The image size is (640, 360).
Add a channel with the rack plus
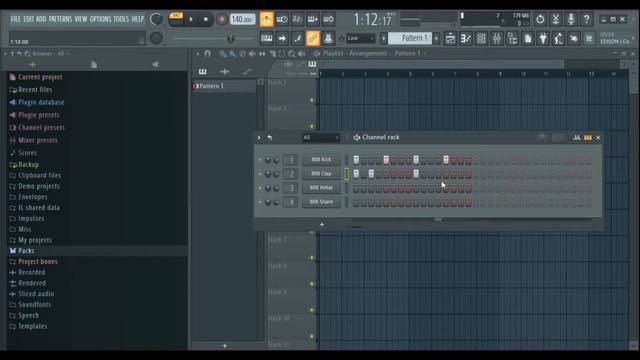322,224
